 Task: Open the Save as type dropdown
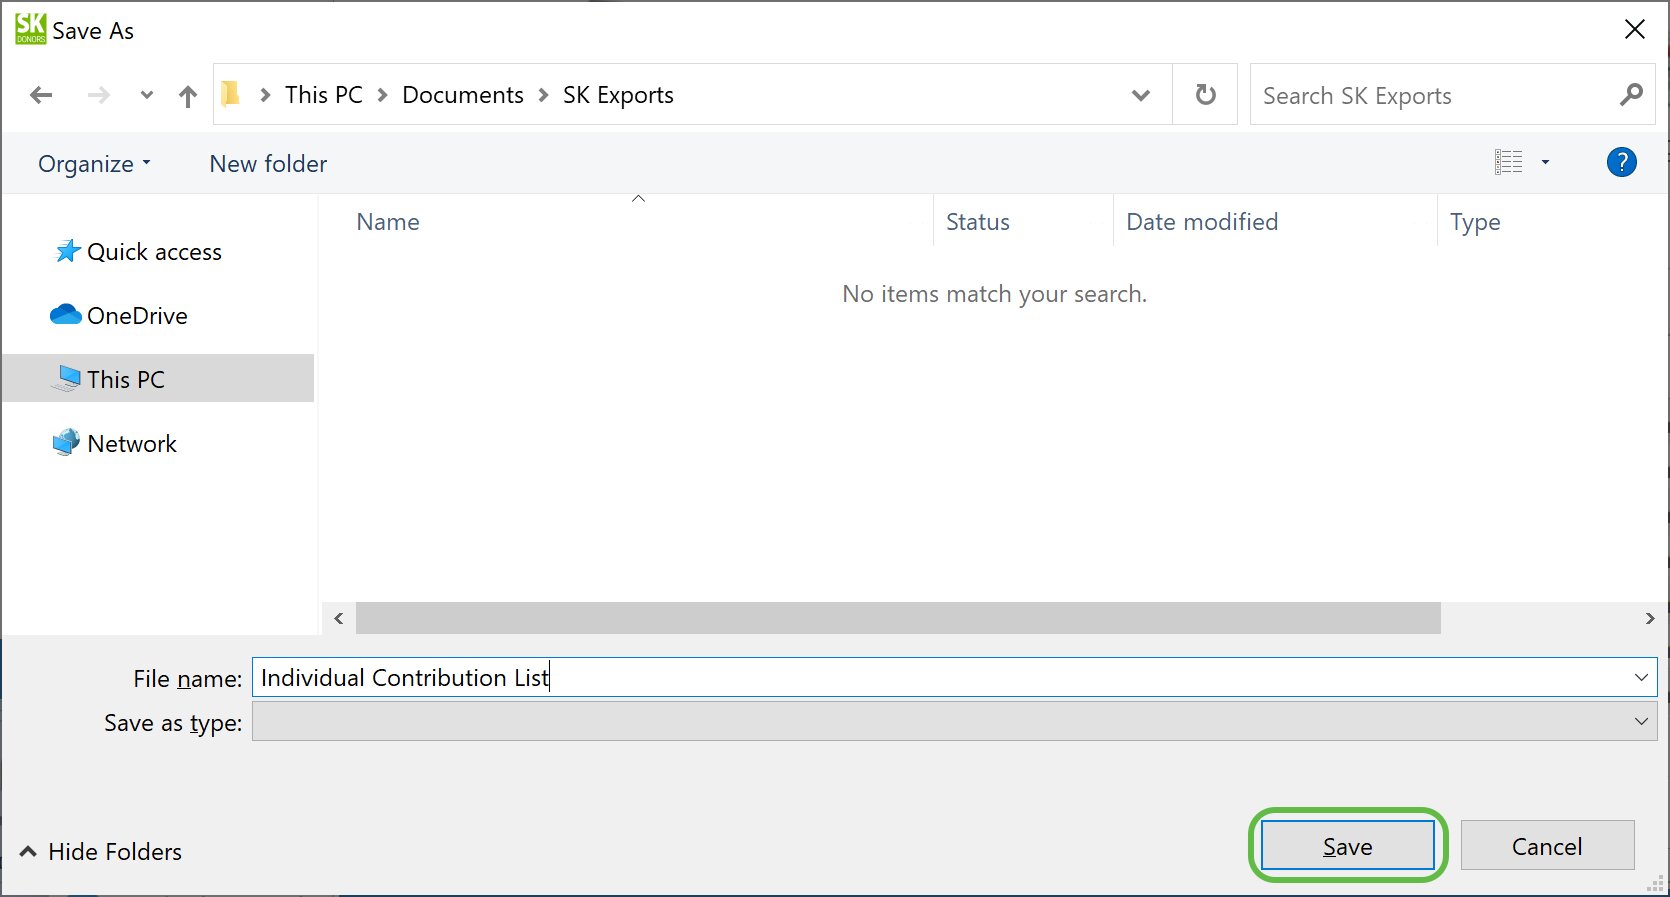point(1640,721)
